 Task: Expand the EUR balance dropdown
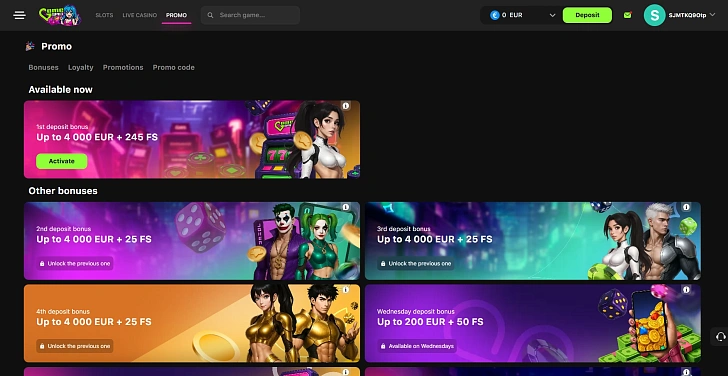tap(552, 15)
